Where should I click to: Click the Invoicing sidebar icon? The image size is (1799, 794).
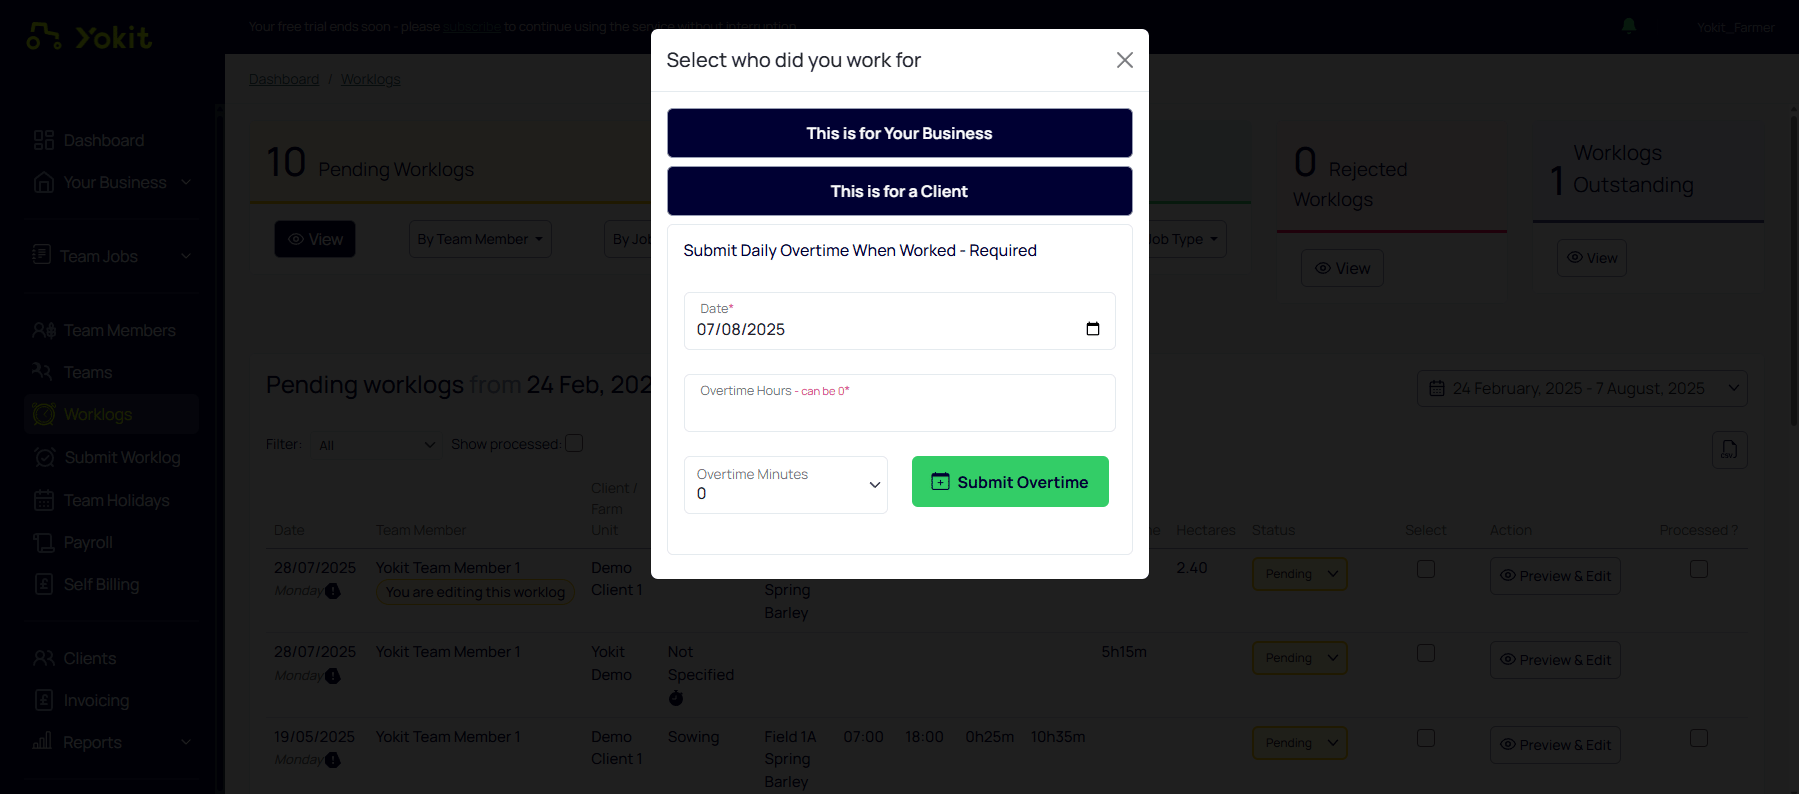(44, 700)
